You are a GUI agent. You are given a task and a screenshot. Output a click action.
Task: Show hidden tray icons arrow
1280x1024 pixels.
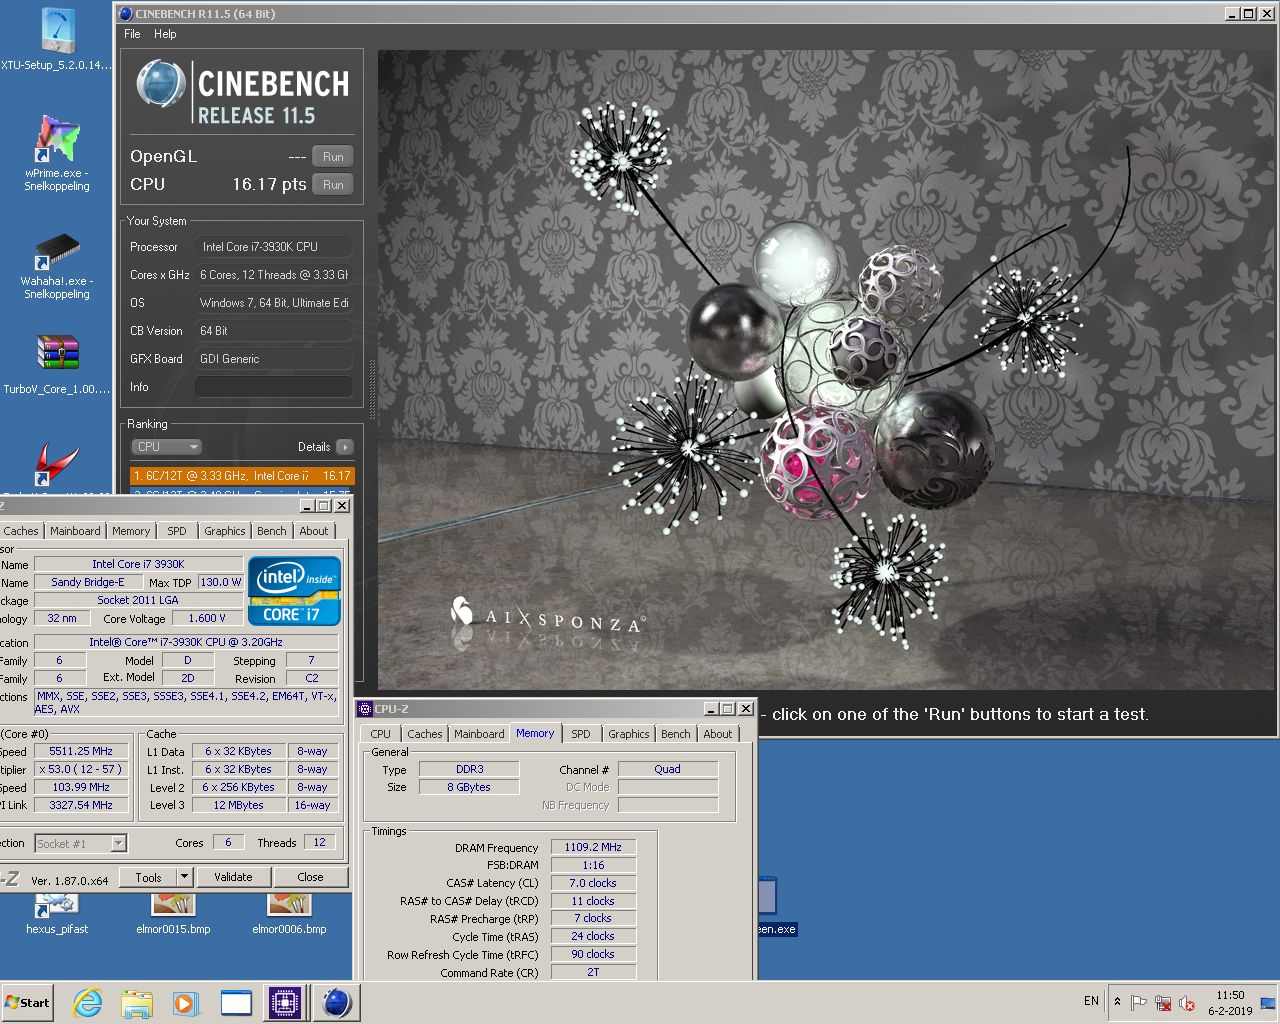pyautogui.click(x=1117, y=1001)
